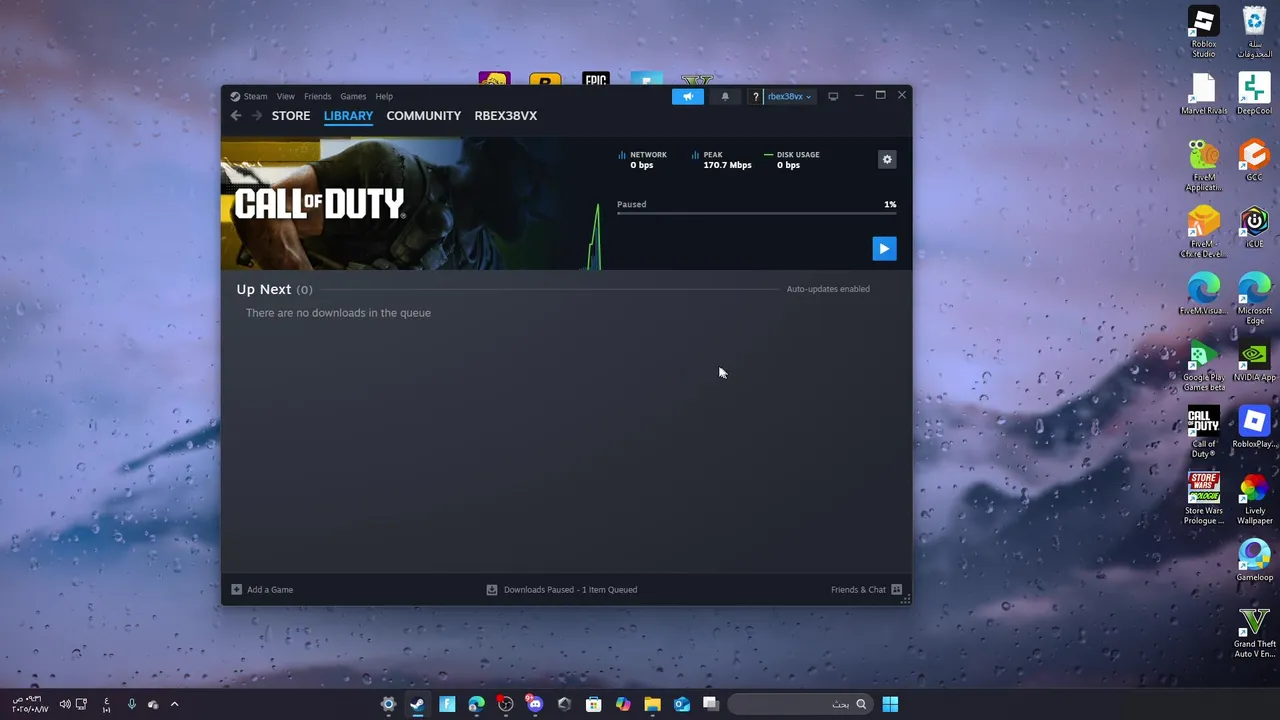1280x720 pixels.
Task: Open the Recycle Bin desktop icon
Action: 1254,33
